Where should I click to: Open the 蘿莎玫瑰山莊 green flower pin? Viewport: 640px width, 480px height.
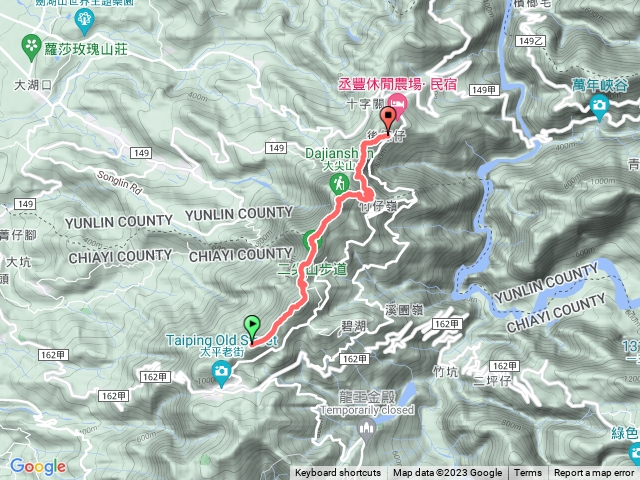(x=31, y=47)
